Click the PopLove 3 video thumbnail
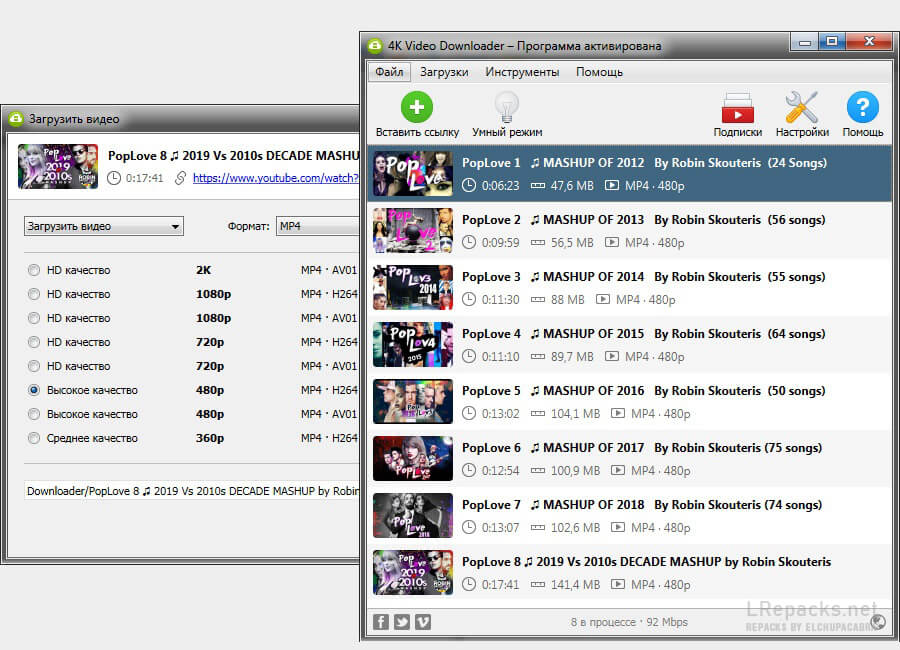The height and width of the screenshot is (650, 900). click(413, 287)
